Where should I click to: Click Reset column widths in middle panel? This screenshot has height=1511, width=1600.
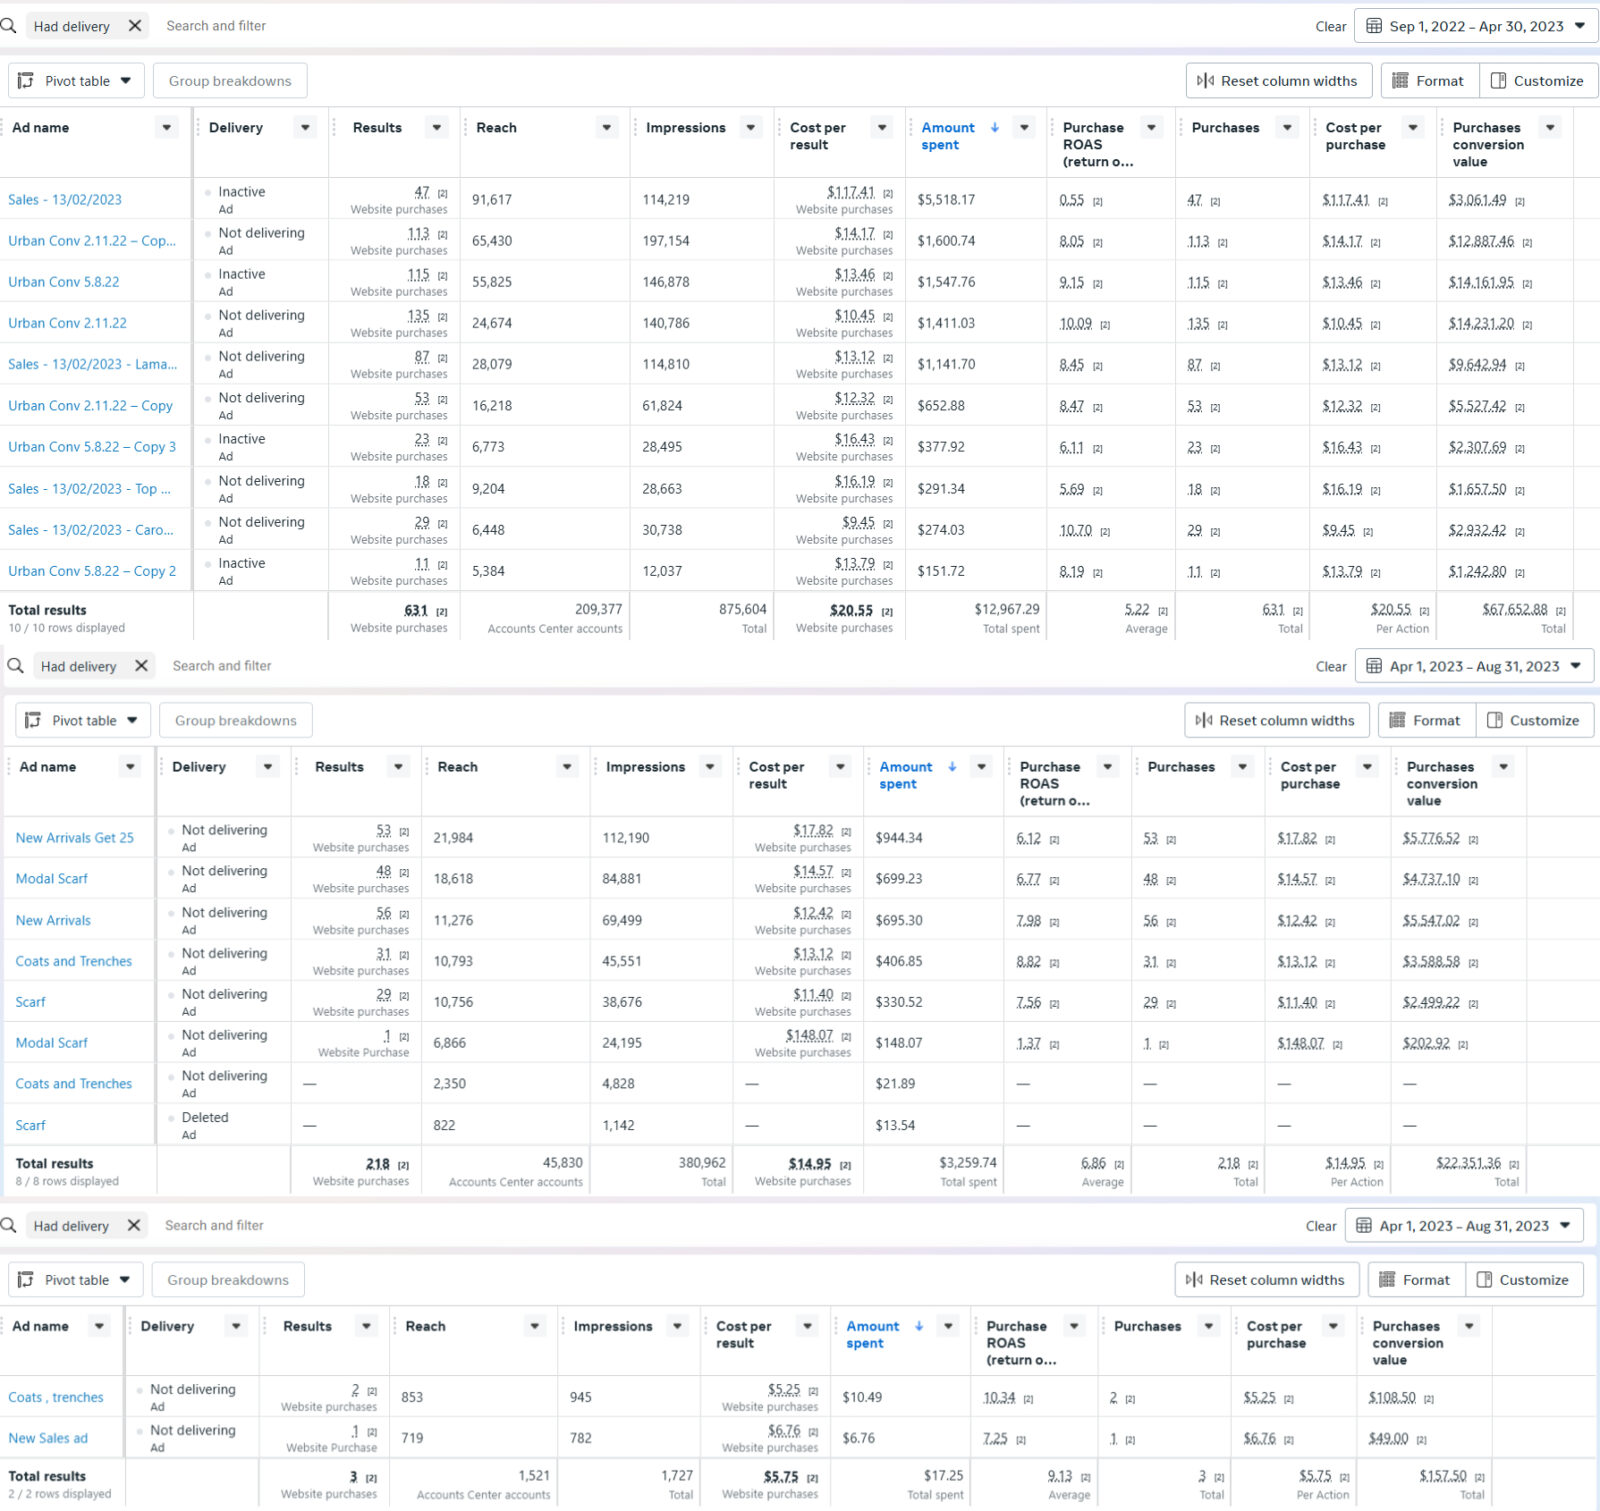1276,720
